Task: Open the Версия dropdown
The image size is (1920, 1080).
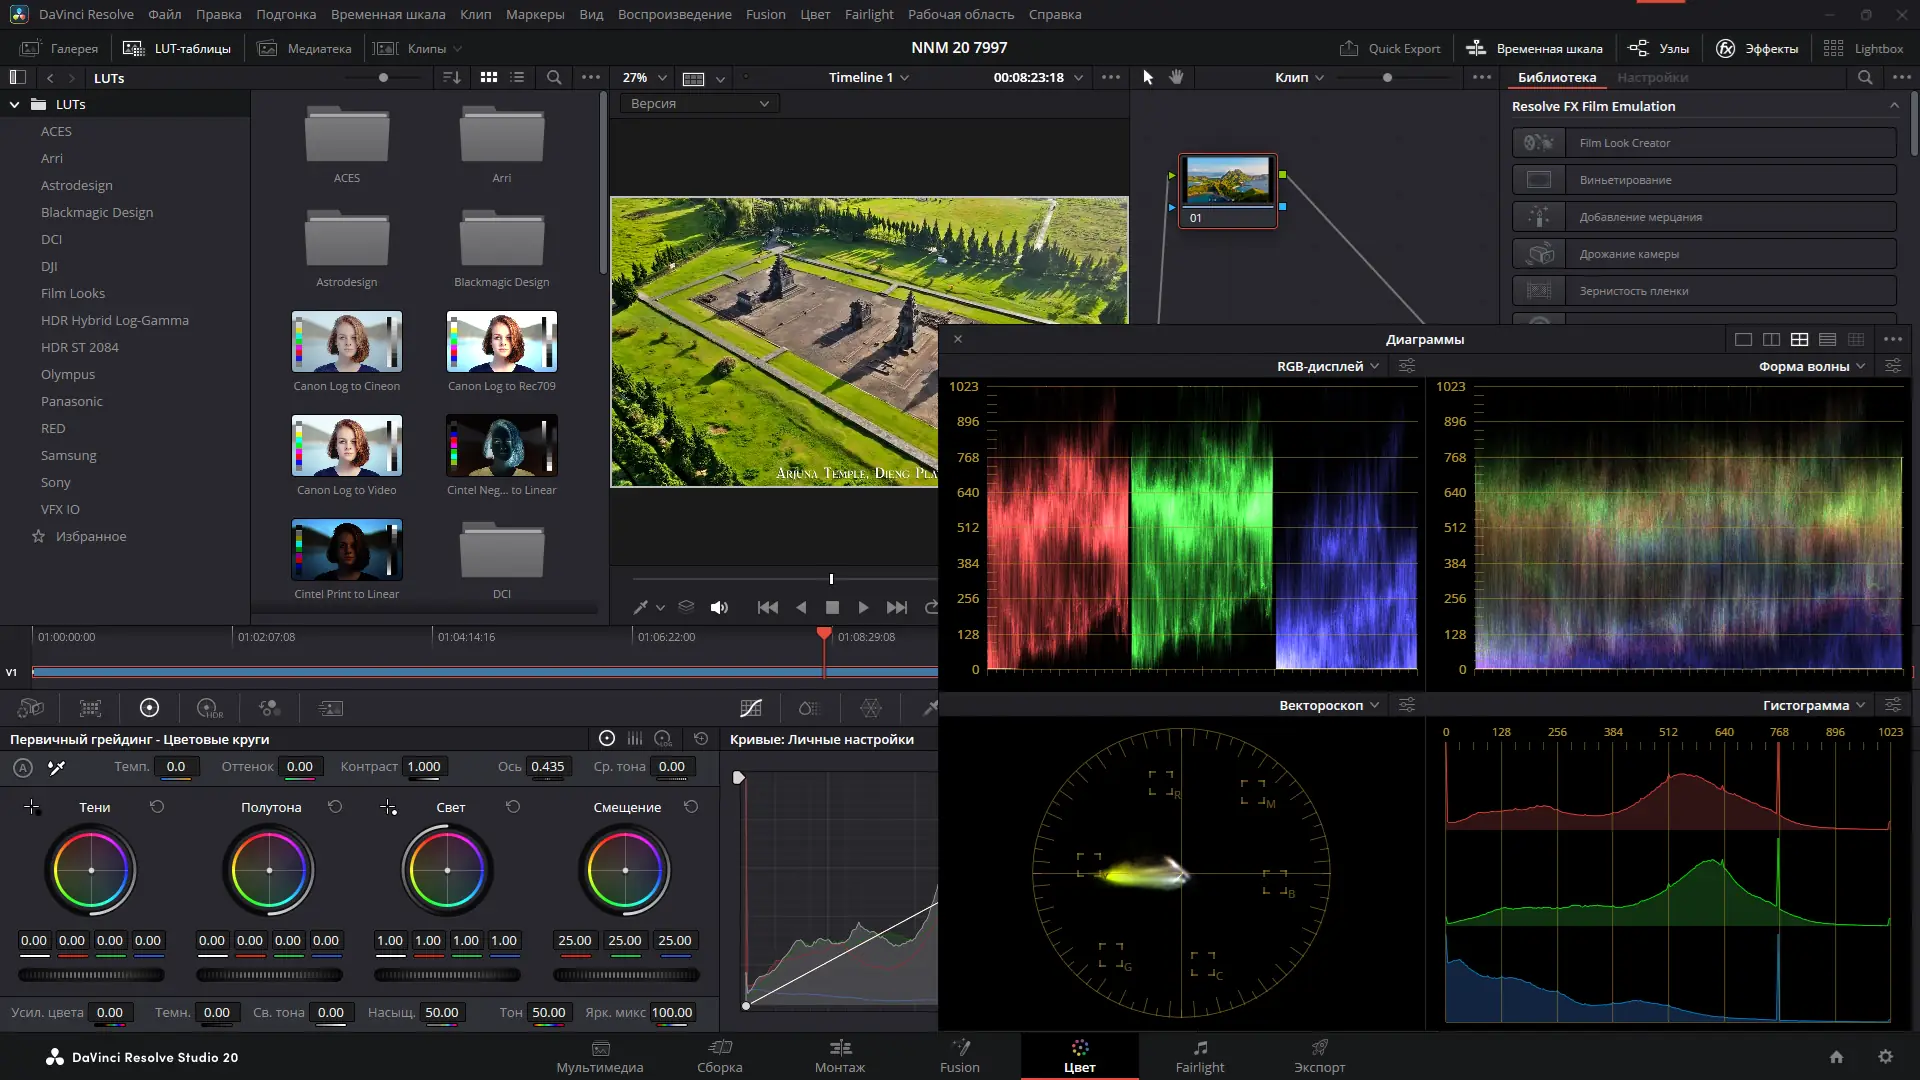Action: (699, 103)
